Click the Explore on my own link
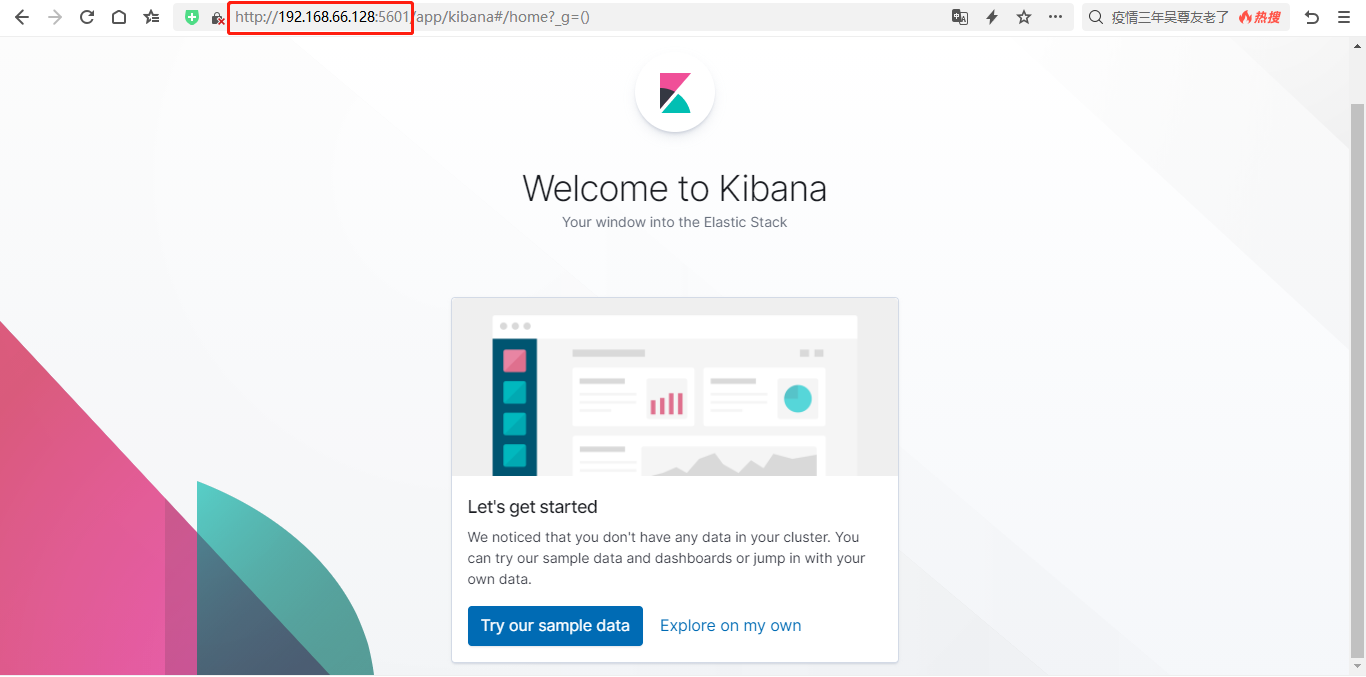1366x677 pixels. (731, 626)
